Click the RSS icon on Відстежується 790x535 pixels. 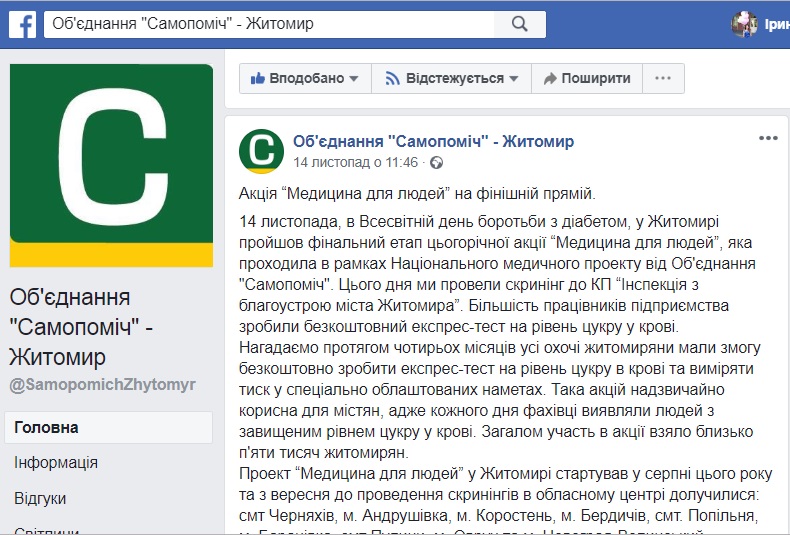coord(392,78)
